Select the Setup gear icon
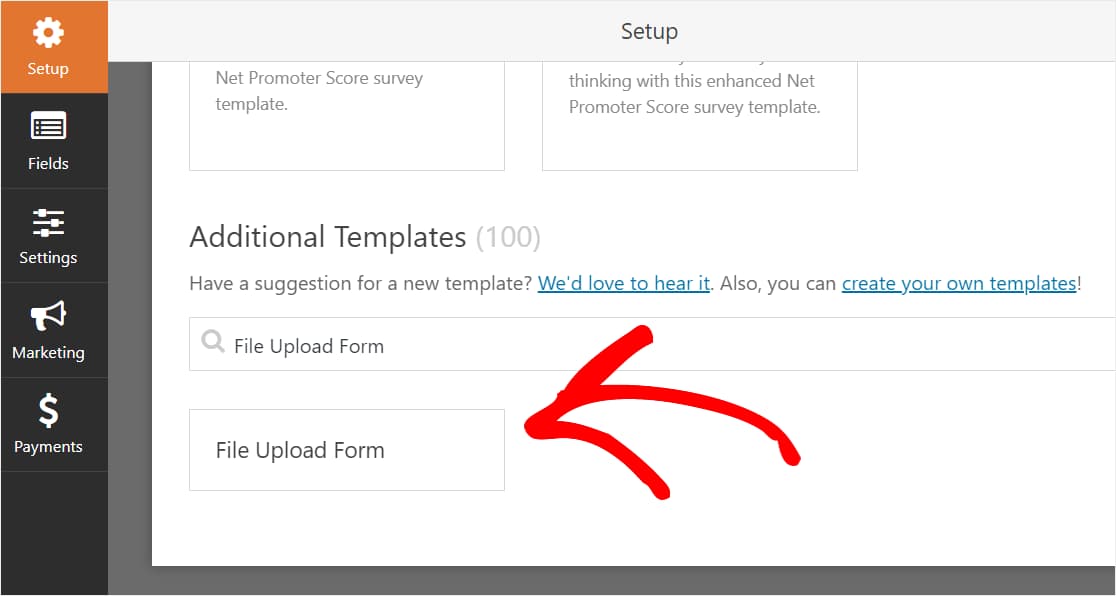The width and height of the screenshot is (1116, 596). point(46,32)
